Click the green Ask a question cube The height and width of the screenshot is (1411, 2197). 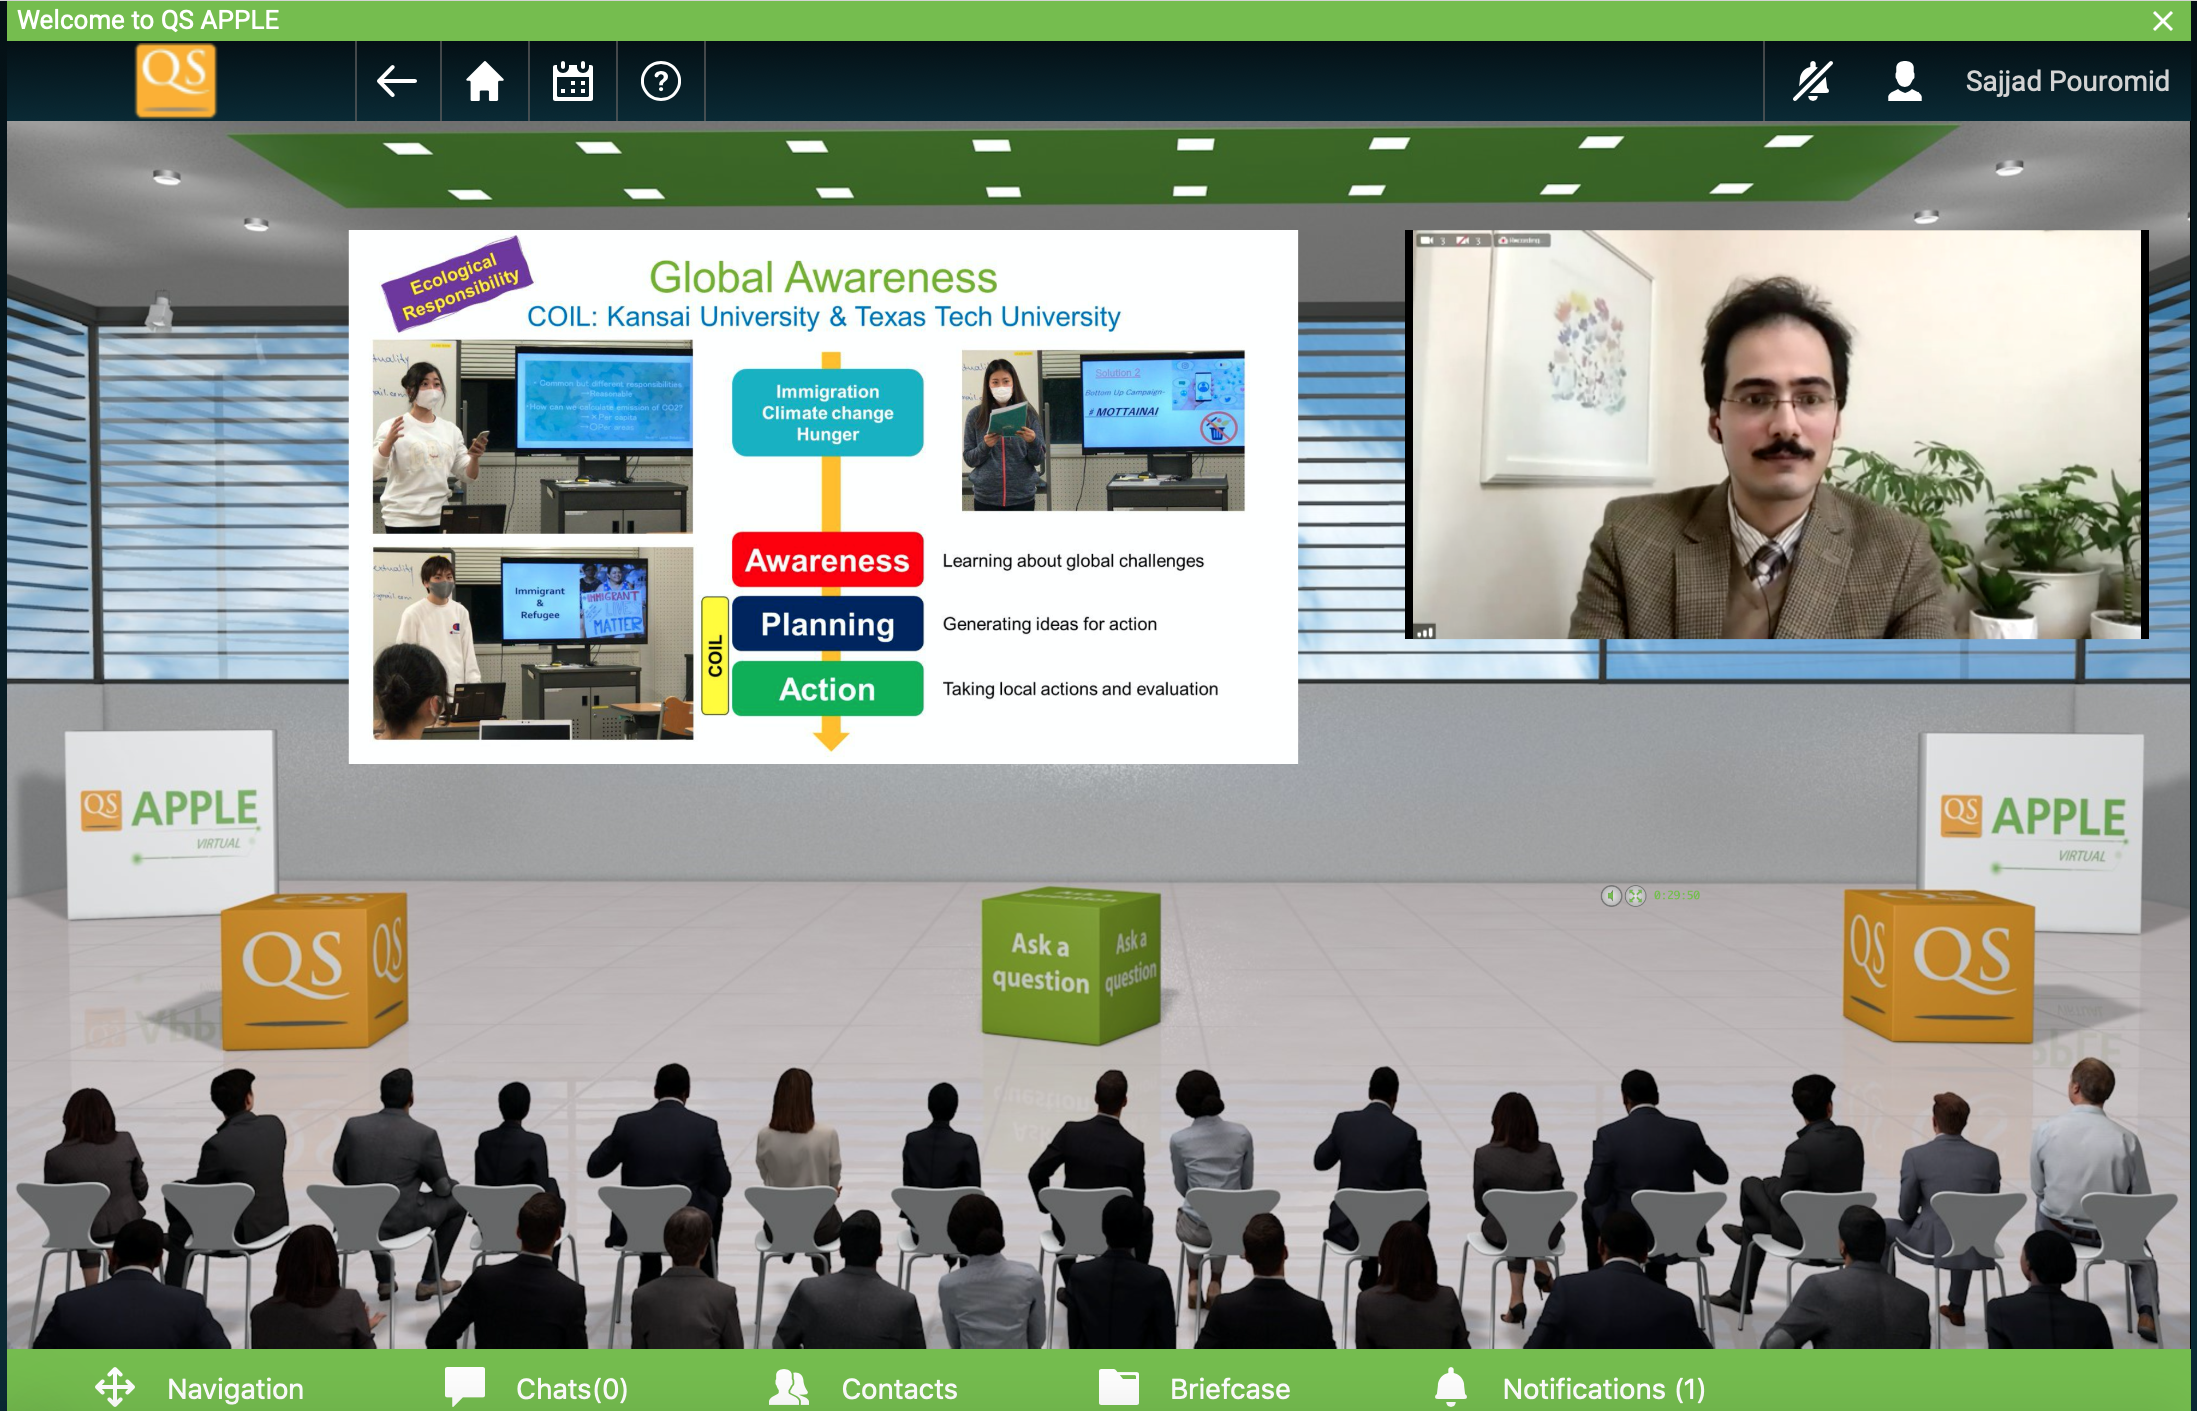pyautogui.click(x=1071, y=965)
